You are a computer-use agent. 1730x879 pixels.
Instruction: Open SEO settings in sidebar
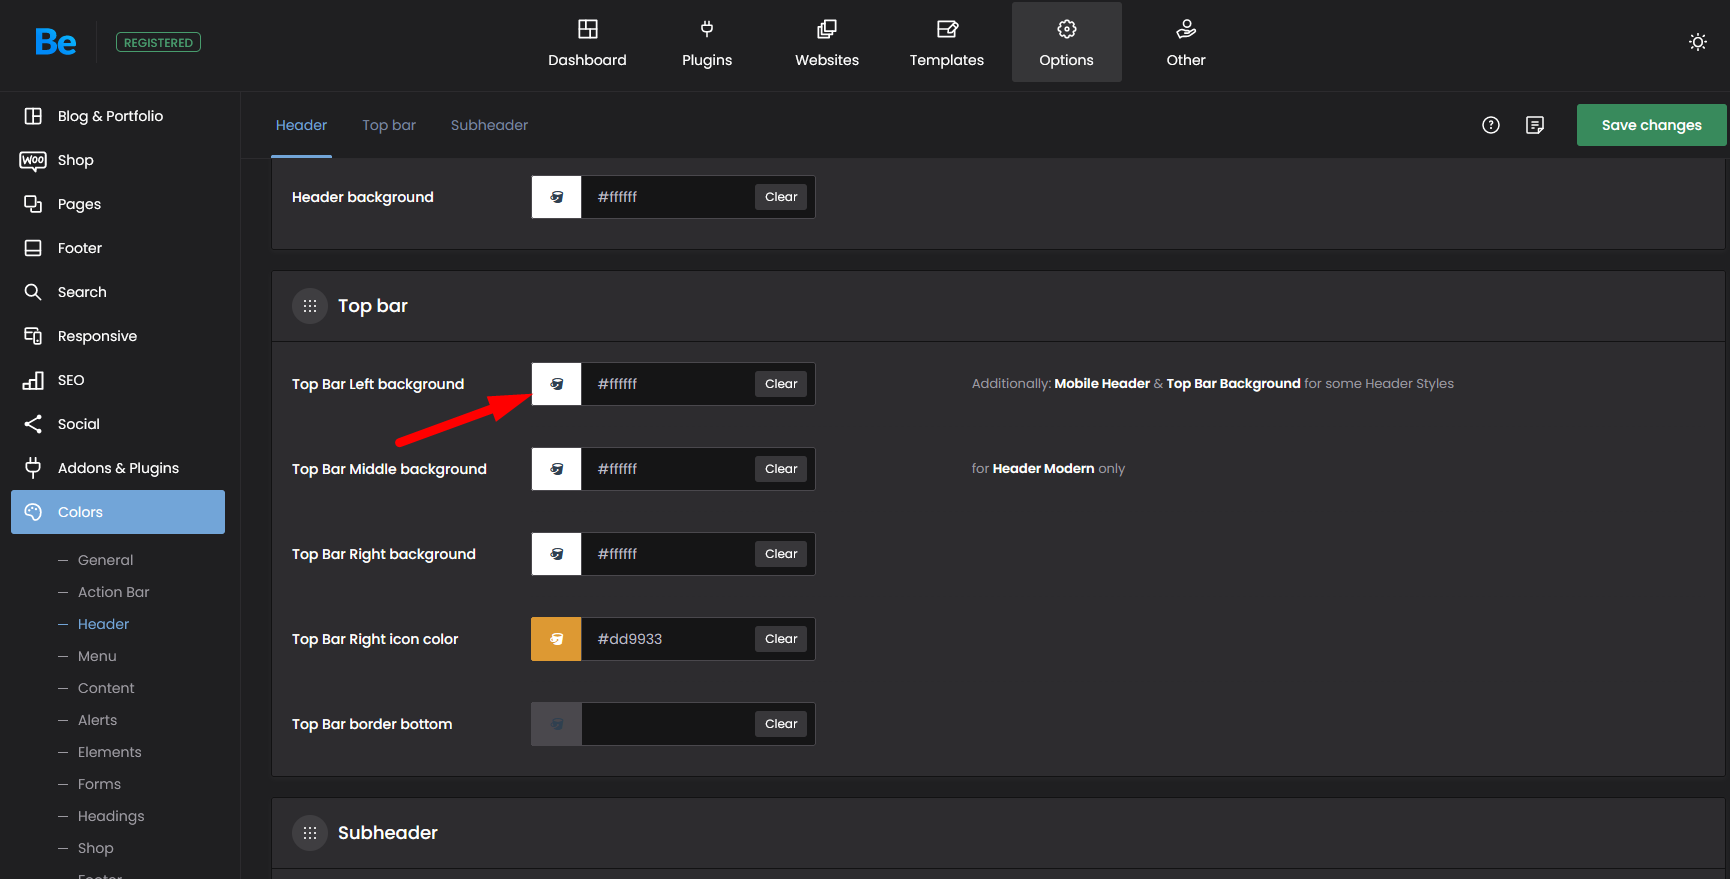pyautogui.click(x=118, y=380)
